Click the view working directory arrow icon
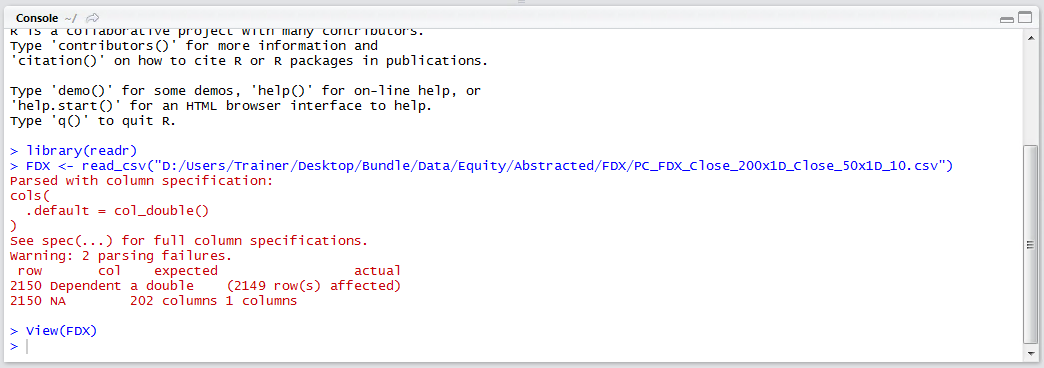This screenshot has height=368, width=1044. point(93,18)
